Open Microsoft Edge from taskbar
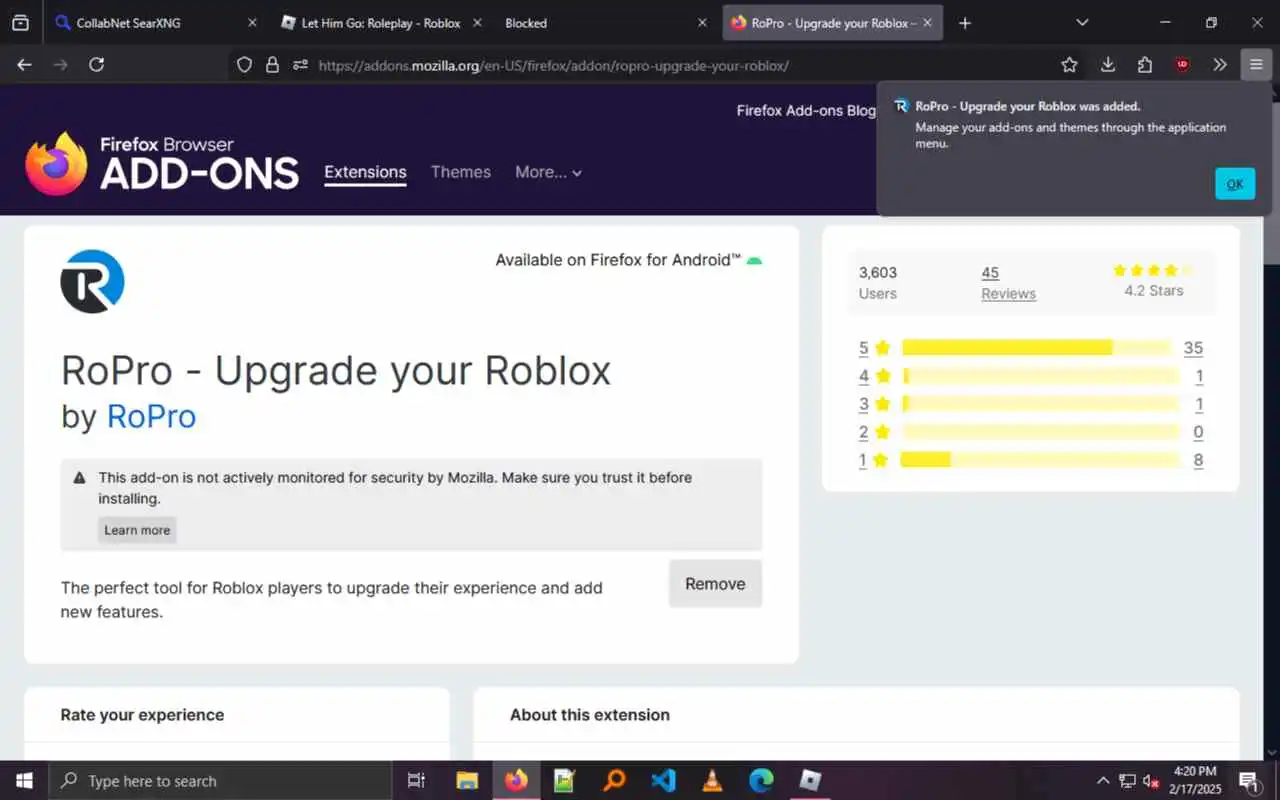1280x800 pixels. 761,781
